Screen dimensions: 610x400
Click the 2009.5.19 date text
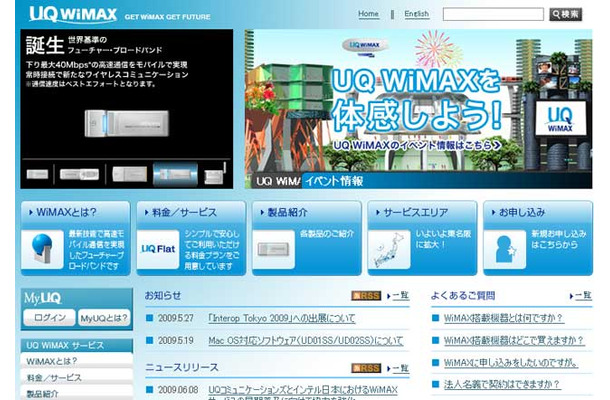point(175,341)
